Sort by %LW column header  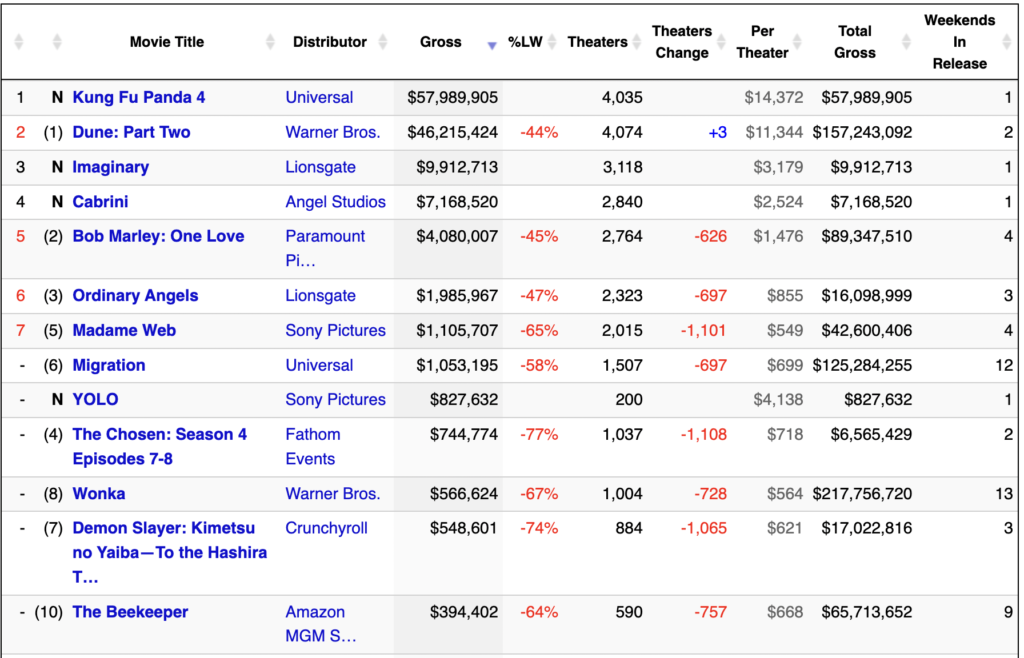525,42
